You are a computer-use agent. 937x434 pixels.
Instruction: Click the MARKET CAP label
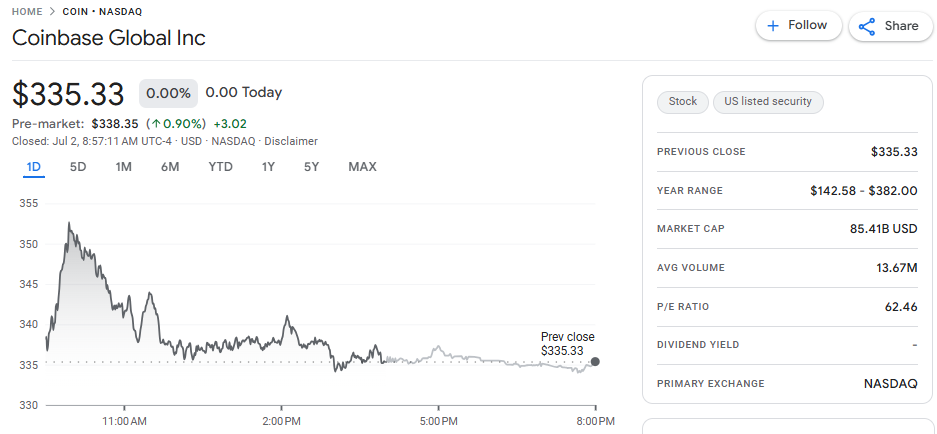point(690,229)
